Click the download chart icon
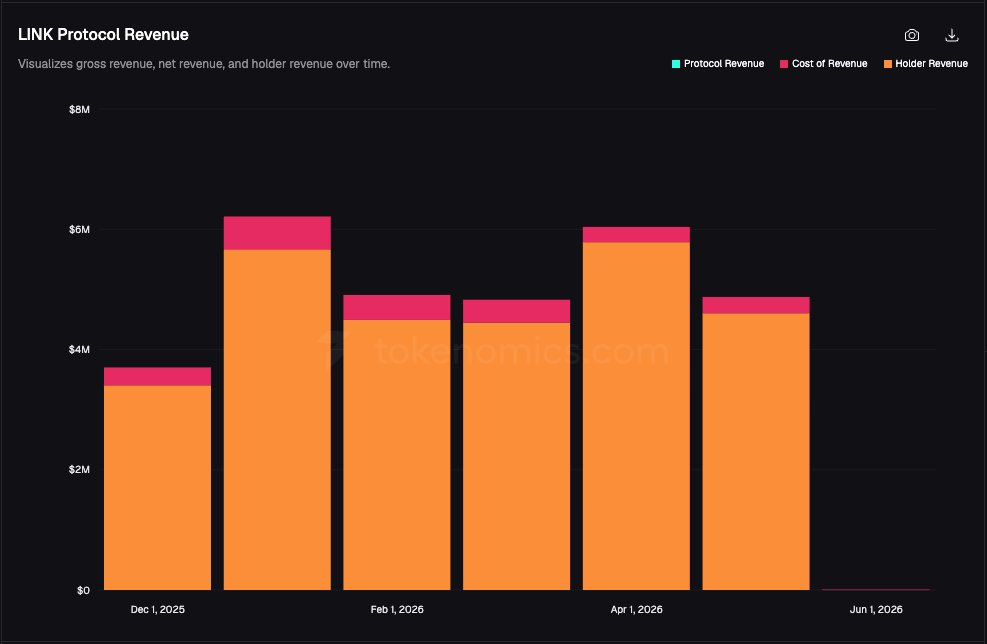Screen dimensions: 987x644 tap(952, 35)
